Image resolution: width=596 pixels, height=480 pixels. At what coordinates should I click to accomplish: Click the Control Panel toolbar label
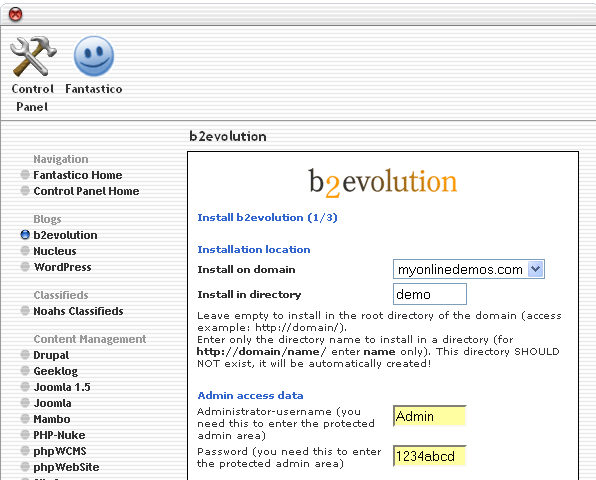click(x=32, y=98)
